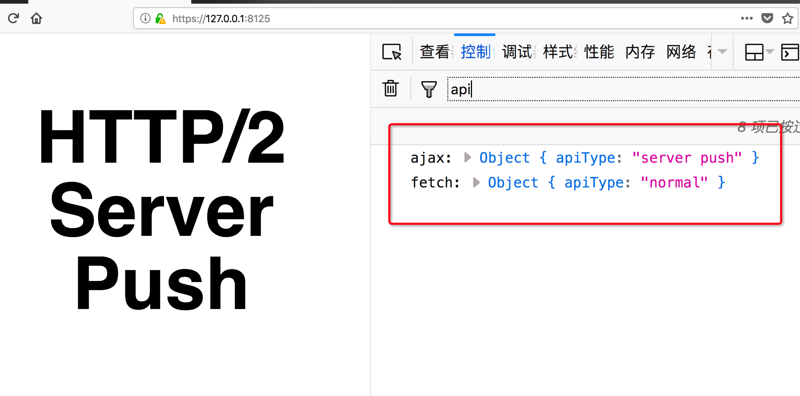Open the 调试 (Debugger) tab
This screenshot has width=800, height=396.
[x=517, y=52]
